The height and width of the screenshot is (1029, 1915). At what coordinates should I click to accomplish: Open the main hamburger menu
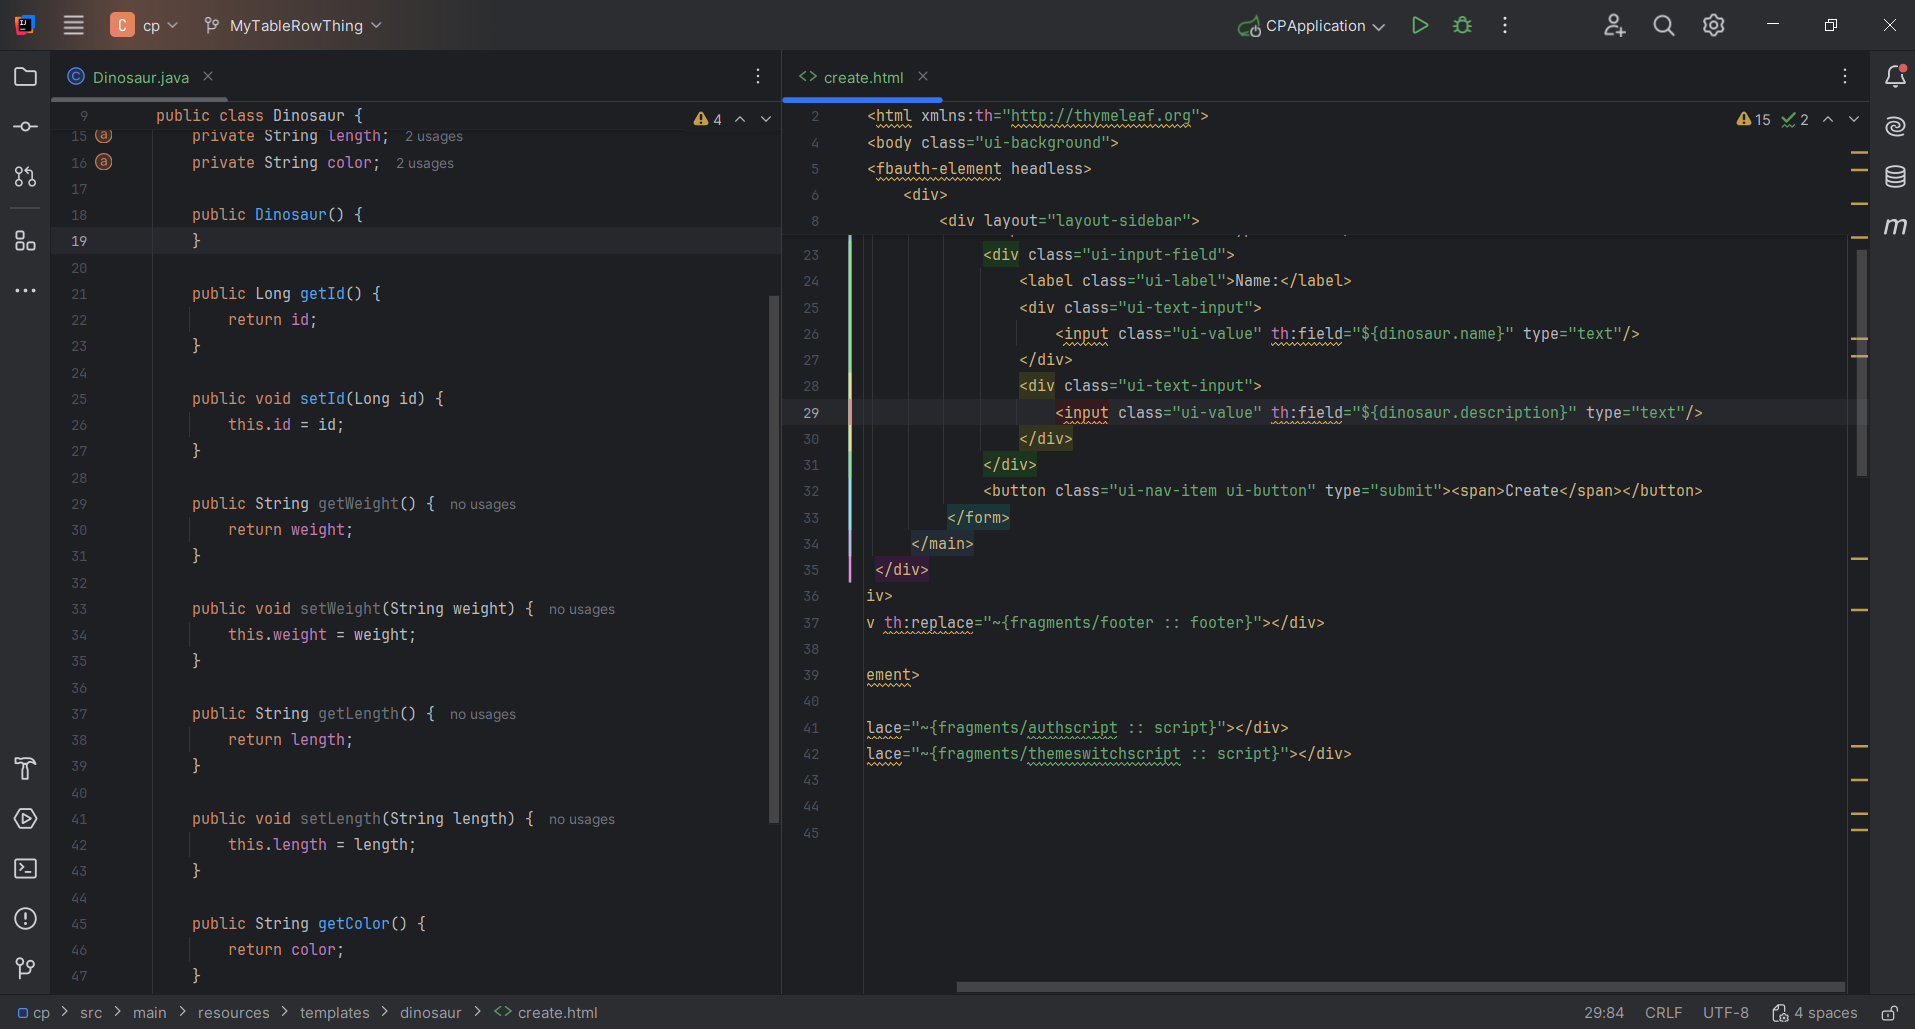[72, 25]
